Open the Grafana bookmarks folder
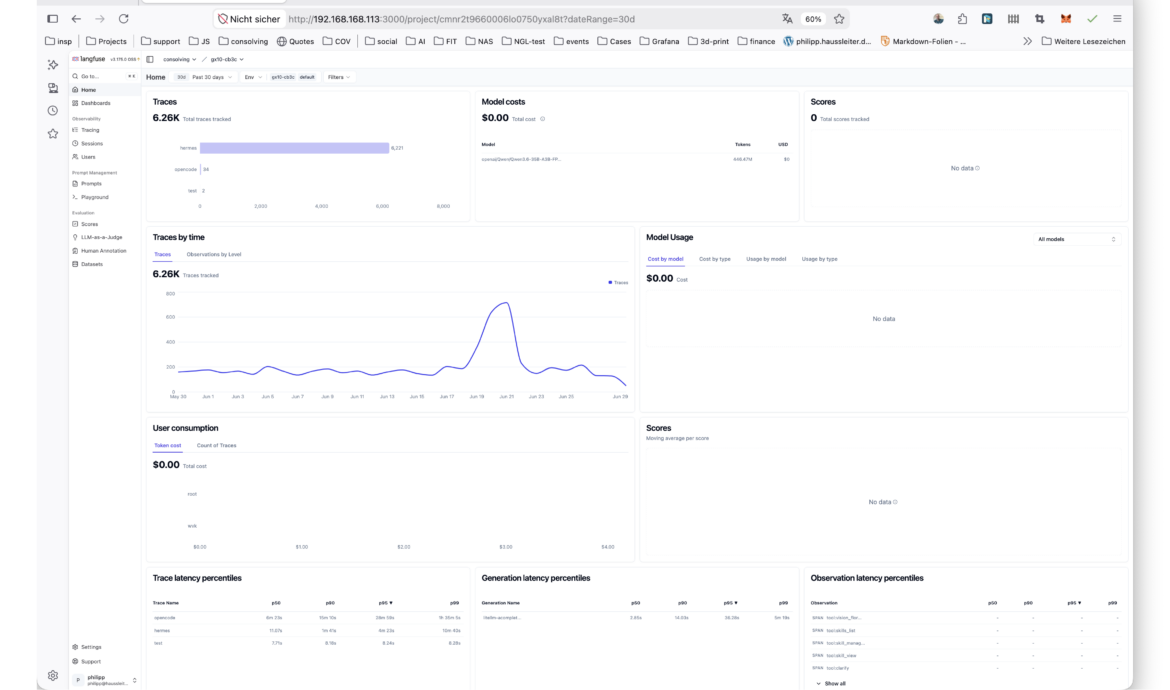Viewport: 1170px width, 690px height. [659, 41]
